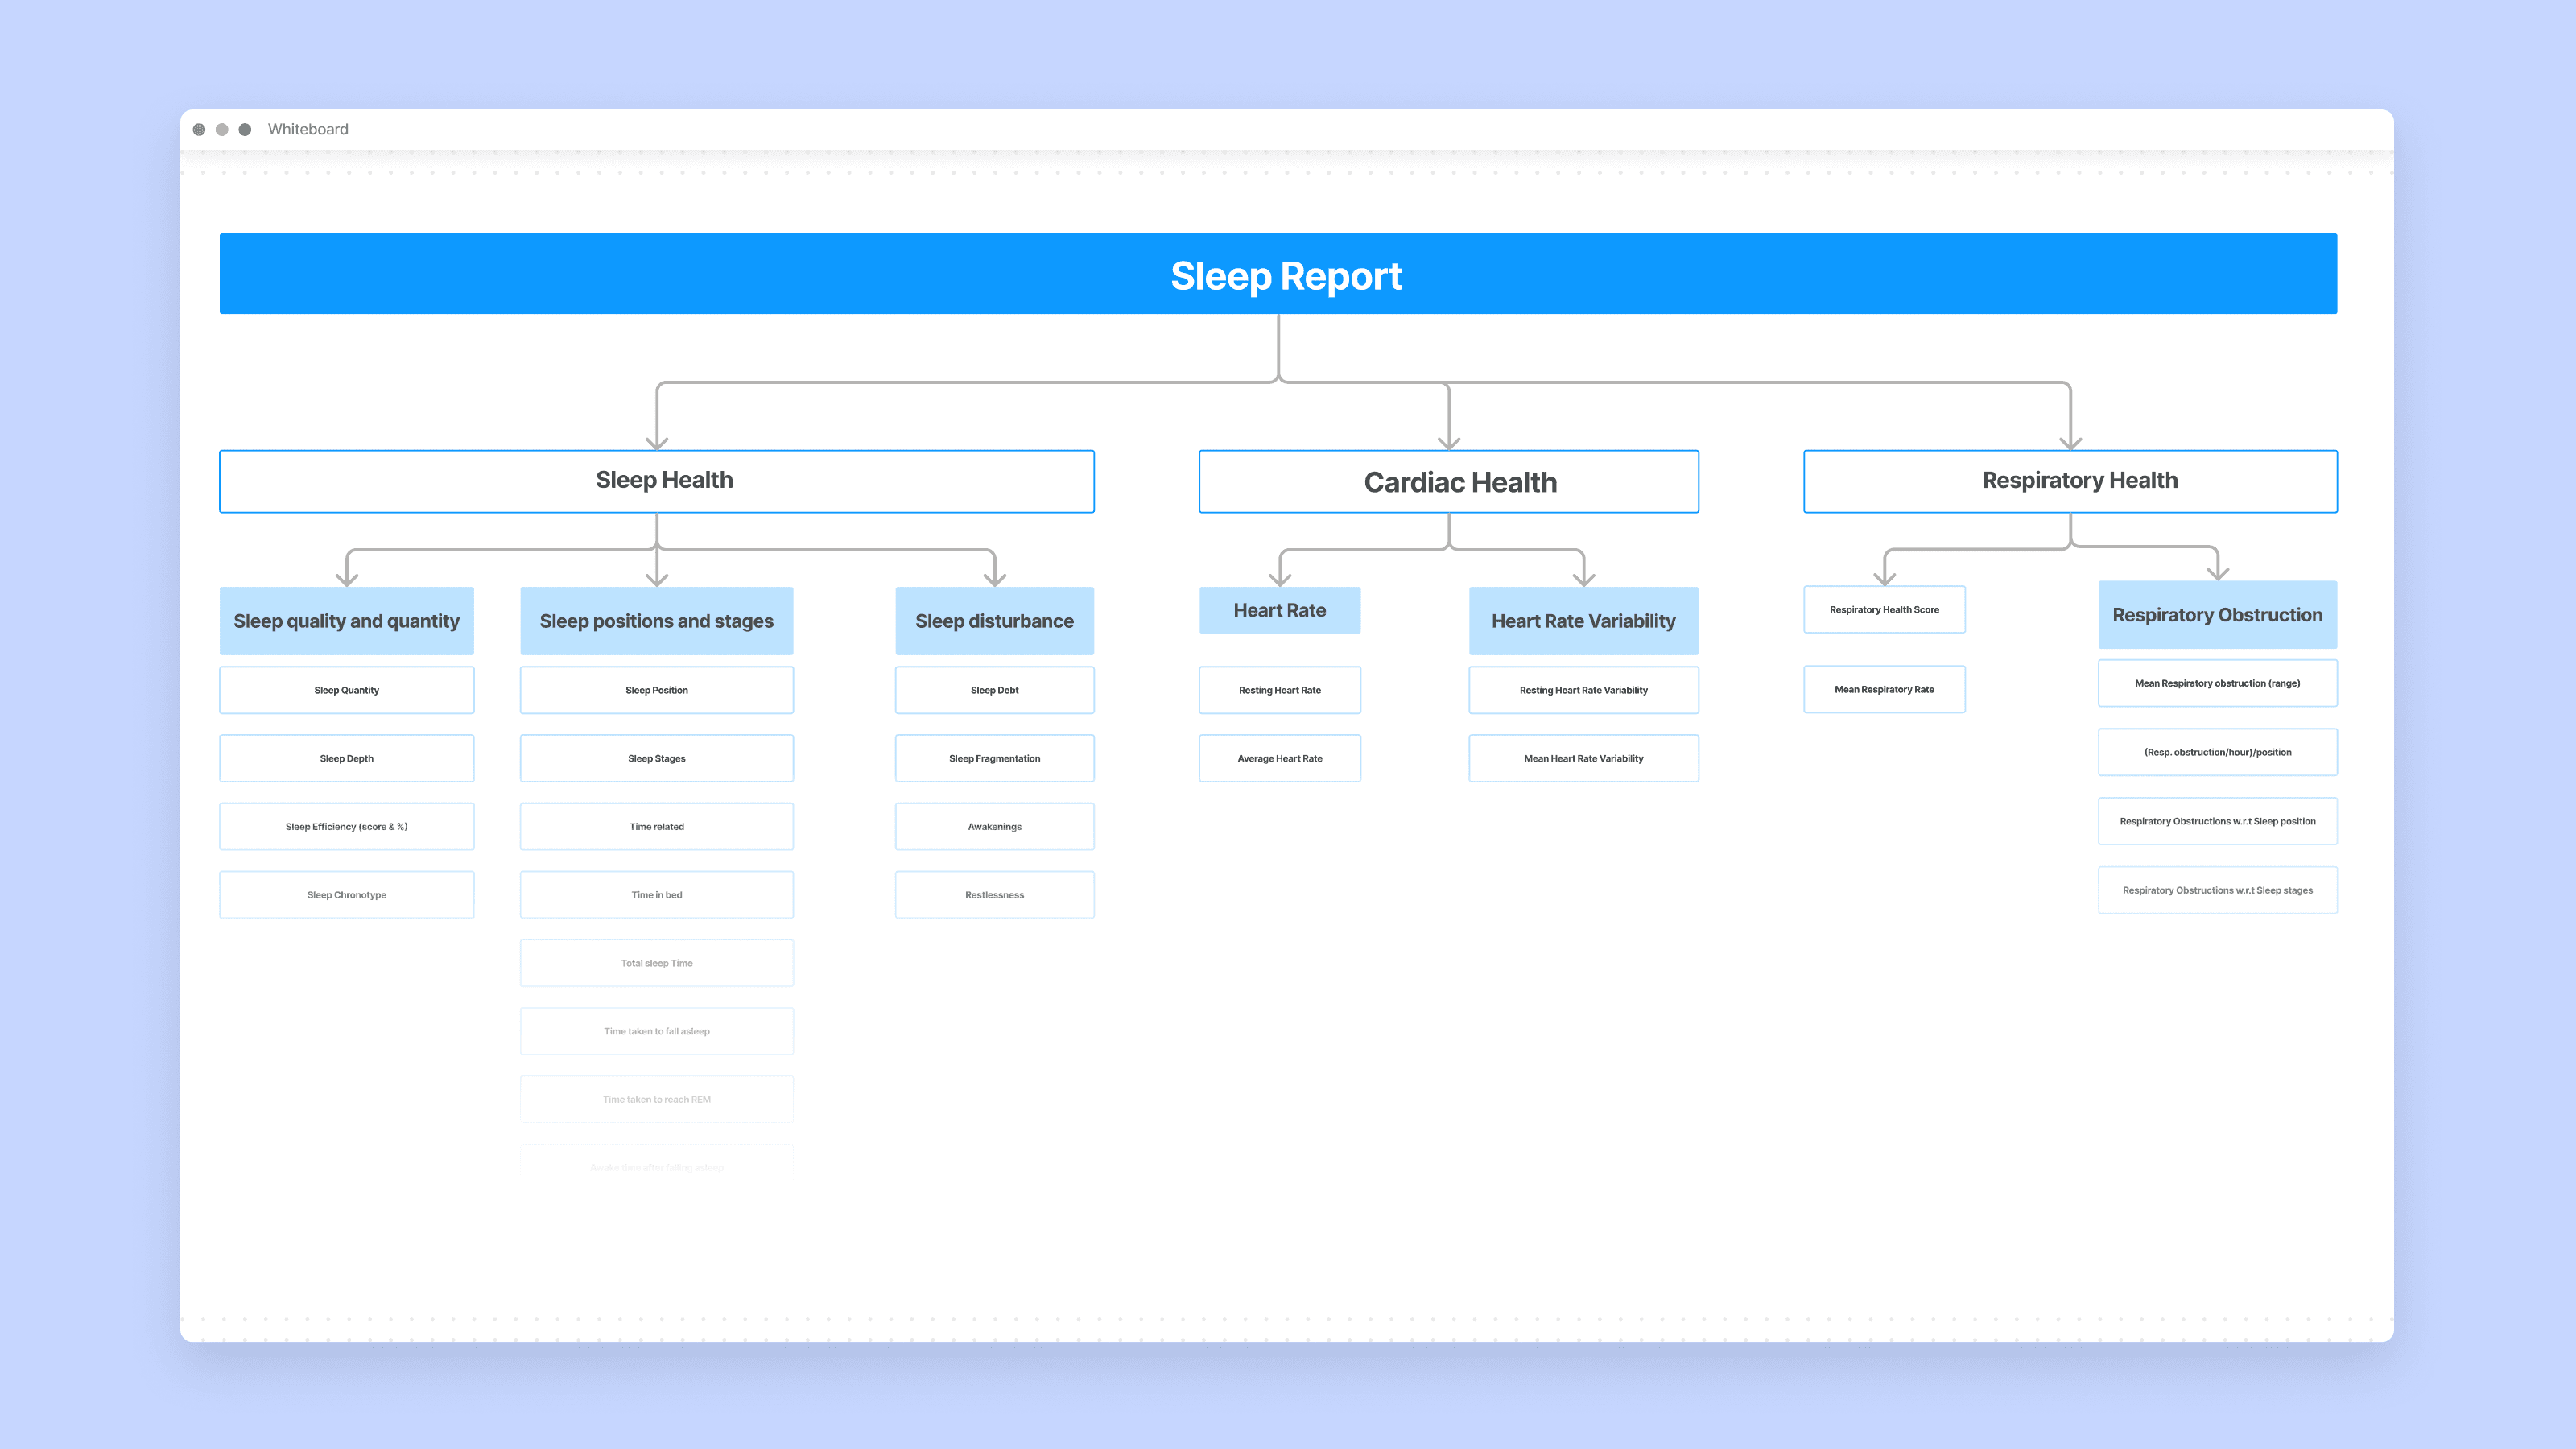Screen dimensions: 2576x1449
Task: Select the Restlessness node
Action: click(x=994, y=895)
